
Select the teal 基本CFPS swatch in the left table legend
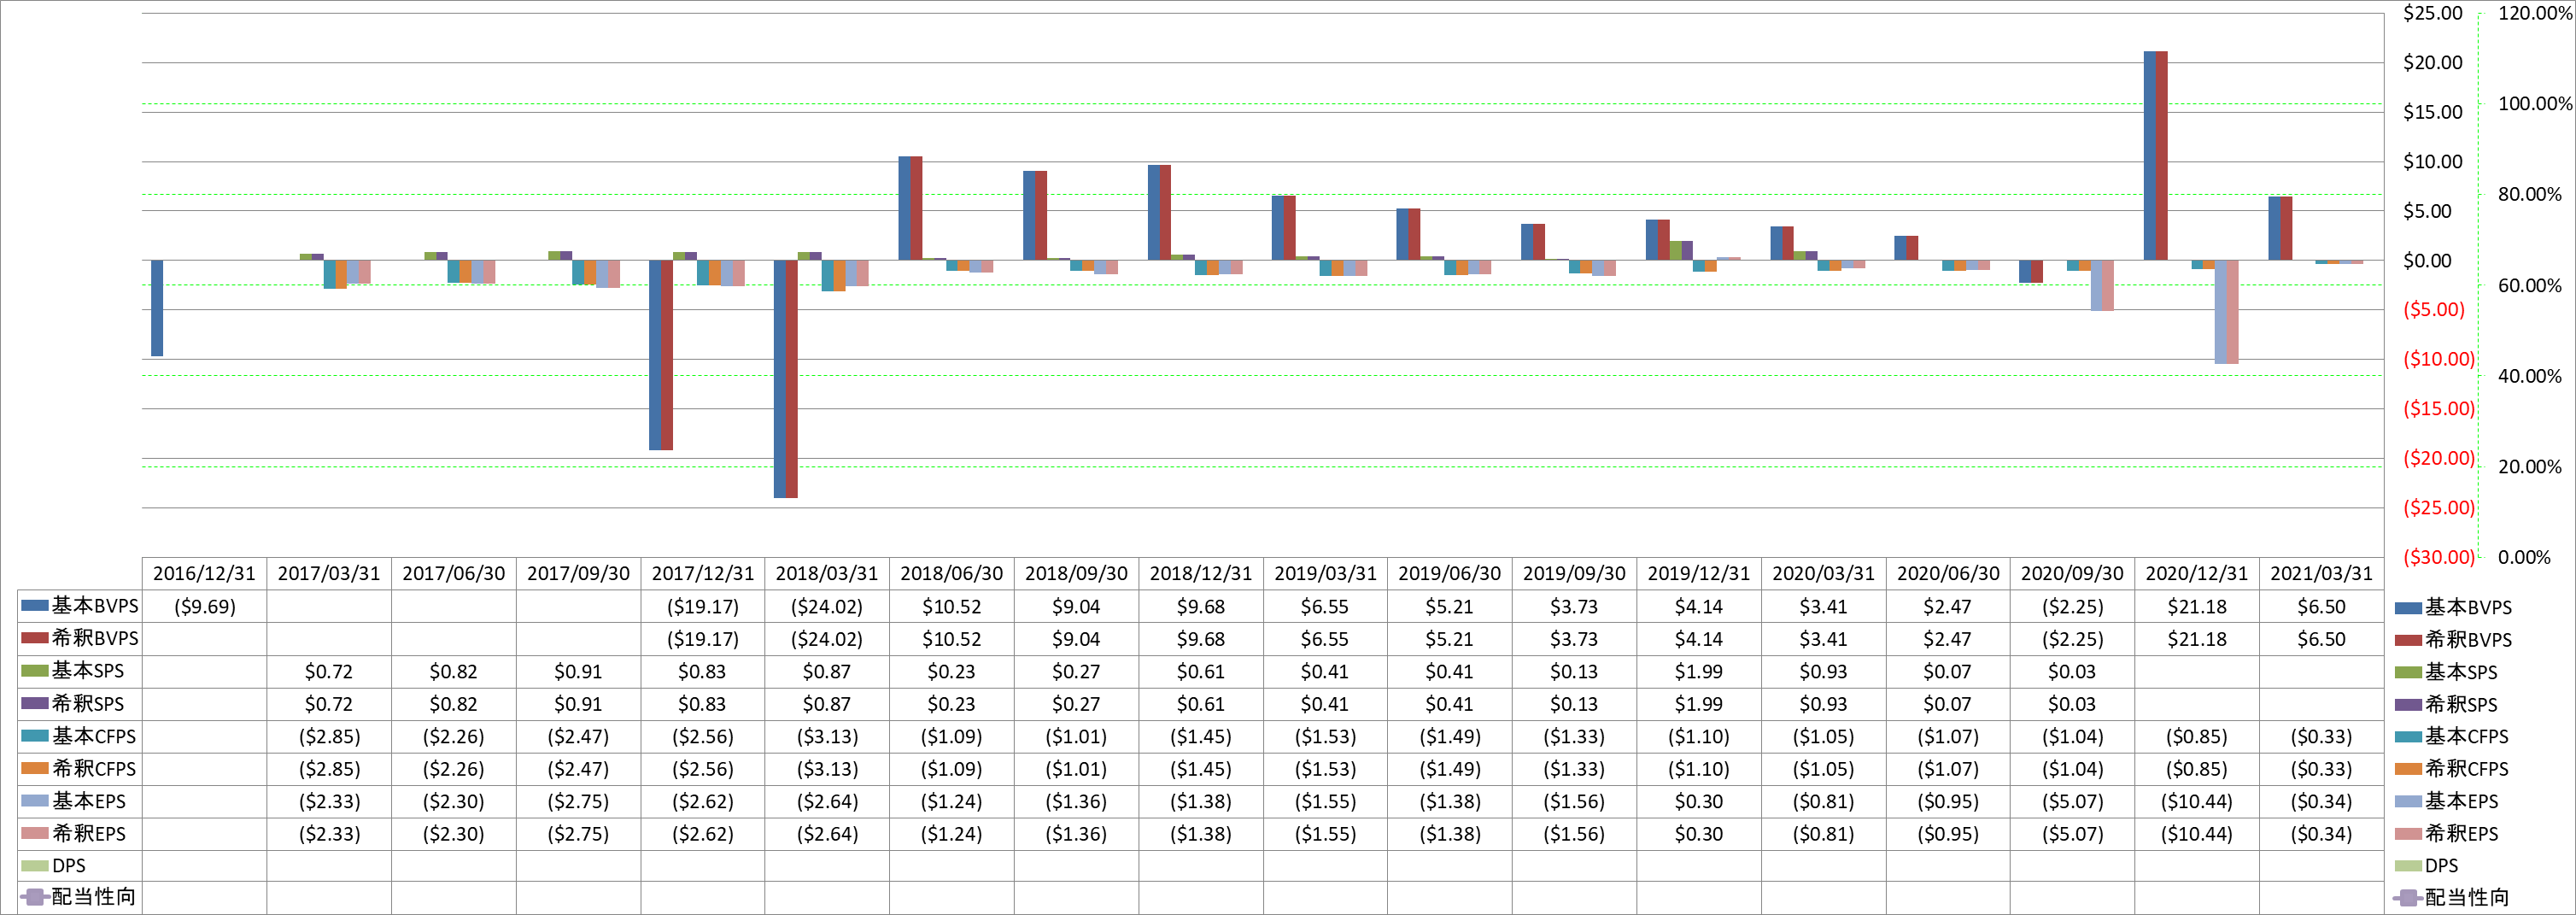35,735
